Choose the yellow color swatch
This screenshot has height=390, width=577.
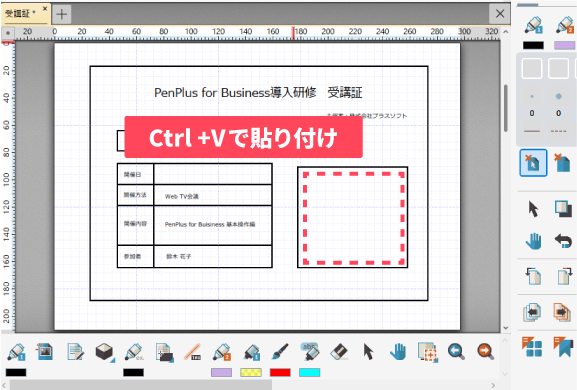tap(251, 372)
